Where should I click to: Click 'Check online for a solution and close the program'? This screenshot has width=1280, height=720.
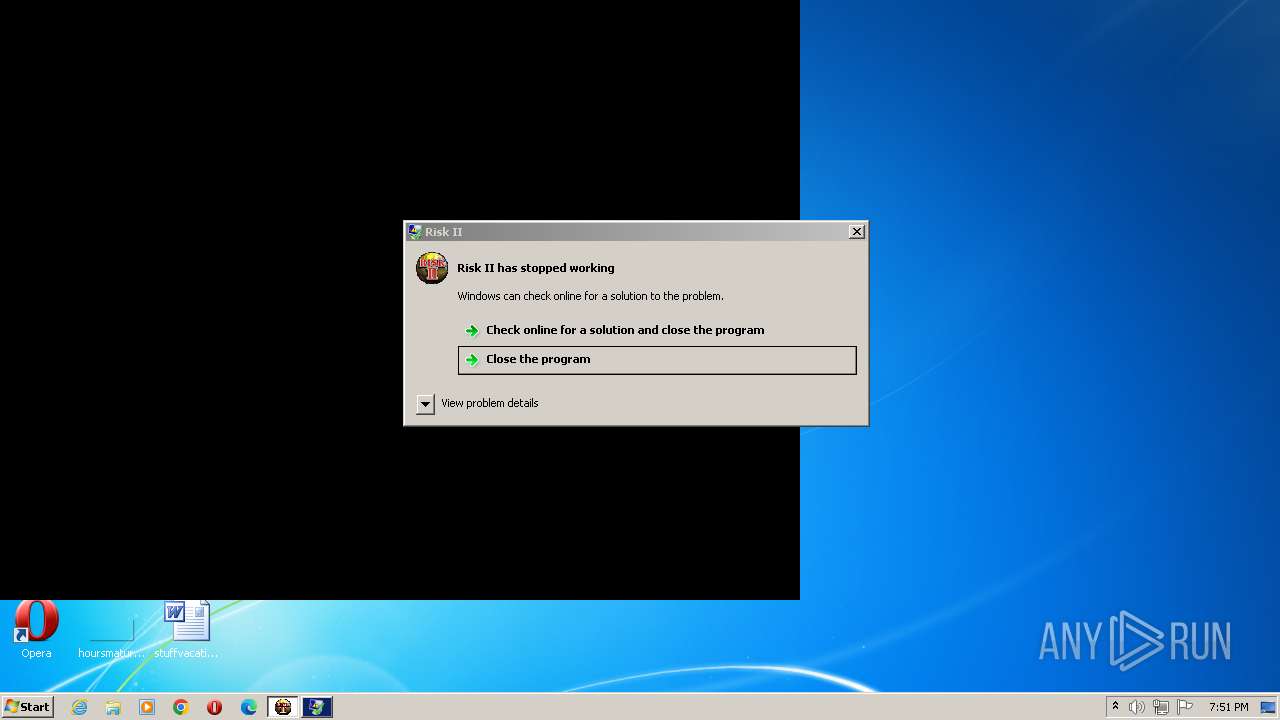(x=657, y=330)
